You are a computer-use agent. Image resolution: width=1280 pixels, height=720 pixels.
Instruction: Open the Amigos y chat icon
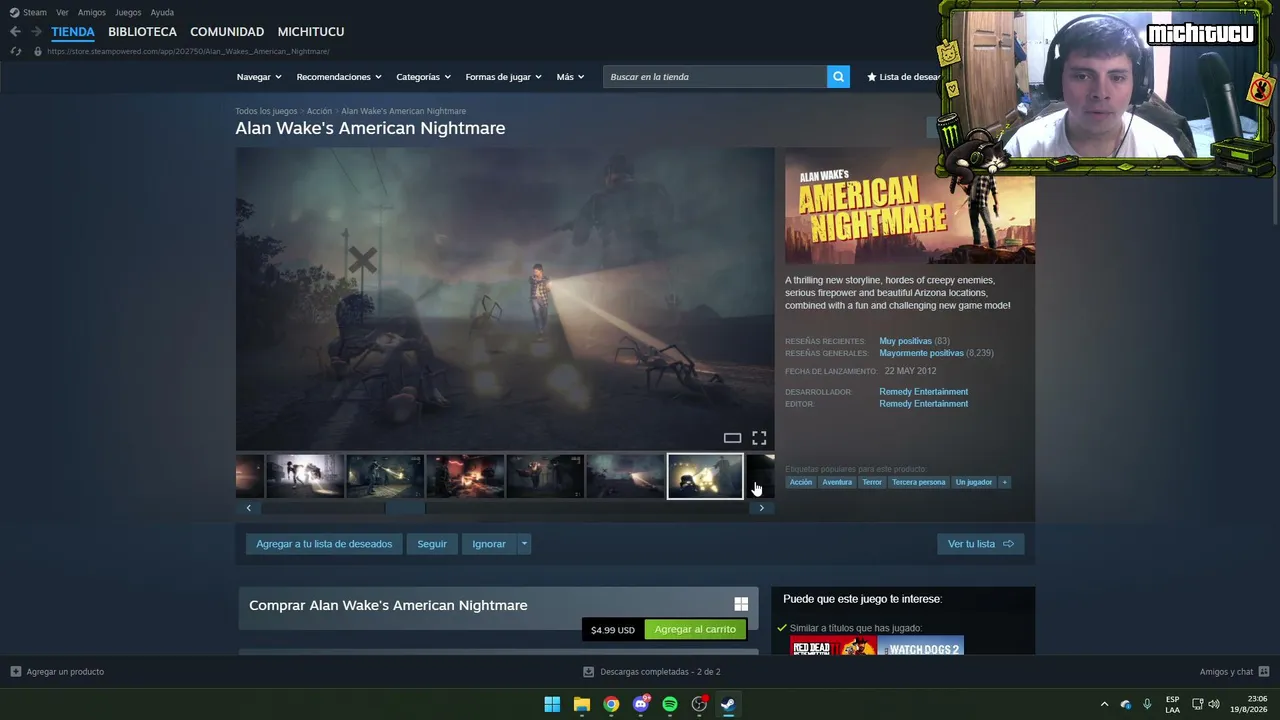pos(1264,672)
